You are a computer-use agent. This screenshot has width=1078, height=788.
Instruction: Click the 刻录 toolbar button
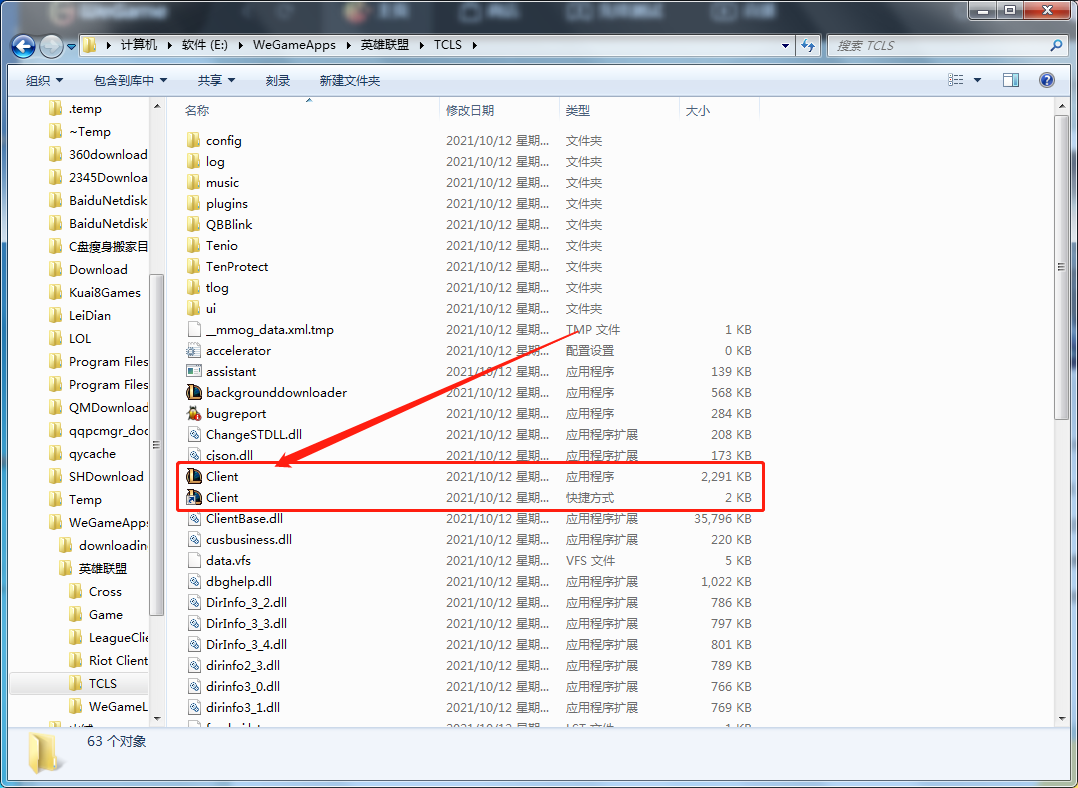tap(277, 80)
